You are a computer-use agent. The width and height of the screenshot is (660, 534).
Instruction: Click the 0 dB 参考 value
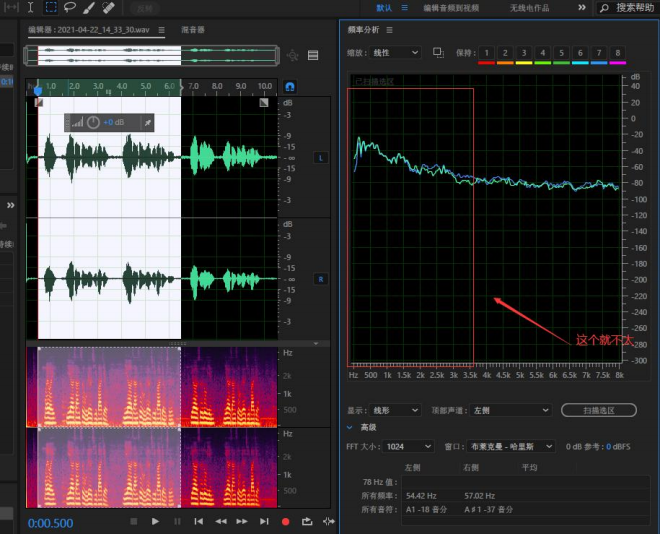point(609,447)
